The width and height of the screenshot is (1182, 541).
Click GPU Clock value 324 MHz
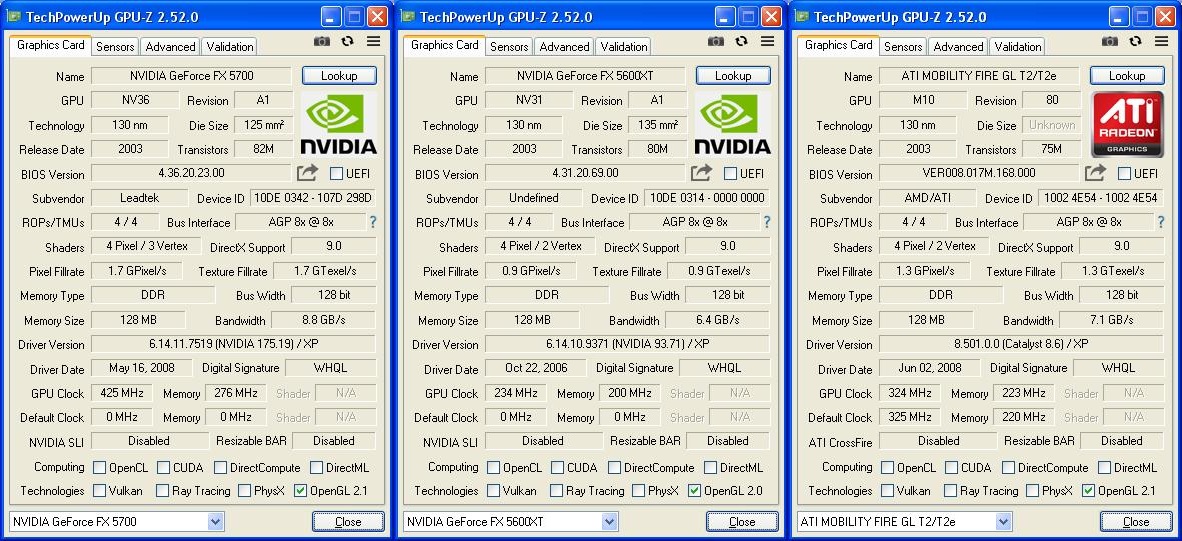pos(910,393)
